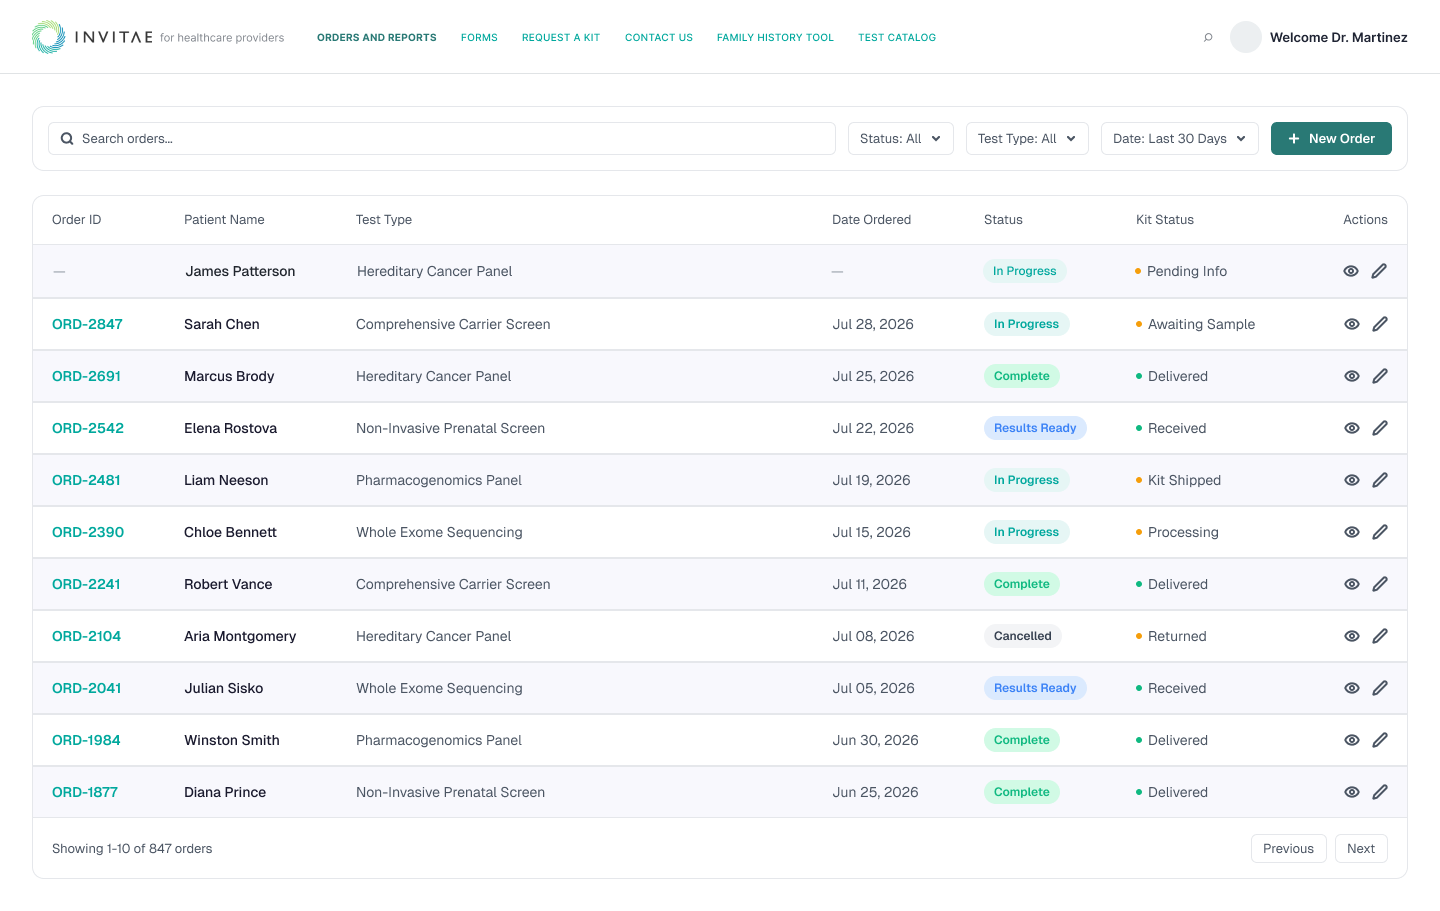1440x911 pixels.
Task: Click the Date Ordered column header
Action: [x=871, y=220]
